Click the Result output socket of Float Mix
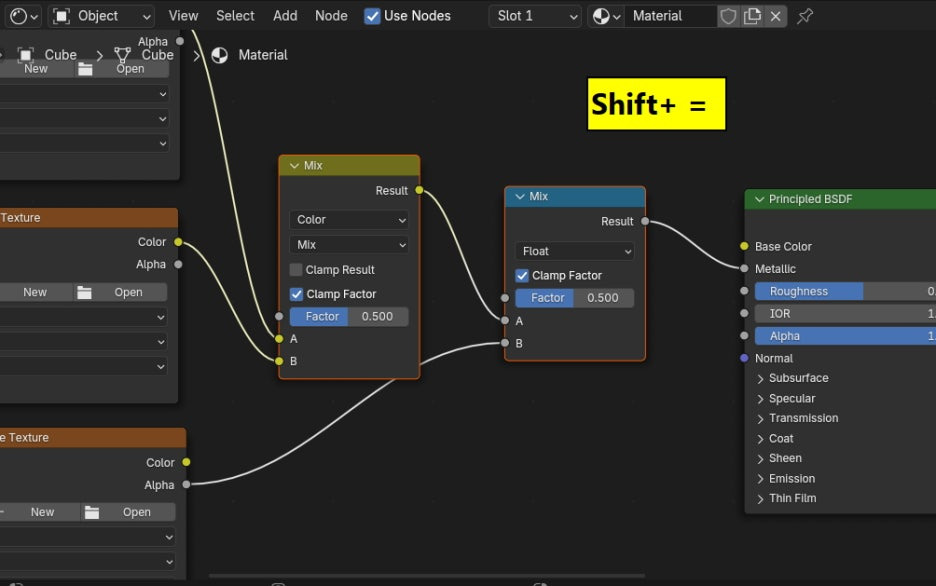936x586 pixels. coord(645,221)
